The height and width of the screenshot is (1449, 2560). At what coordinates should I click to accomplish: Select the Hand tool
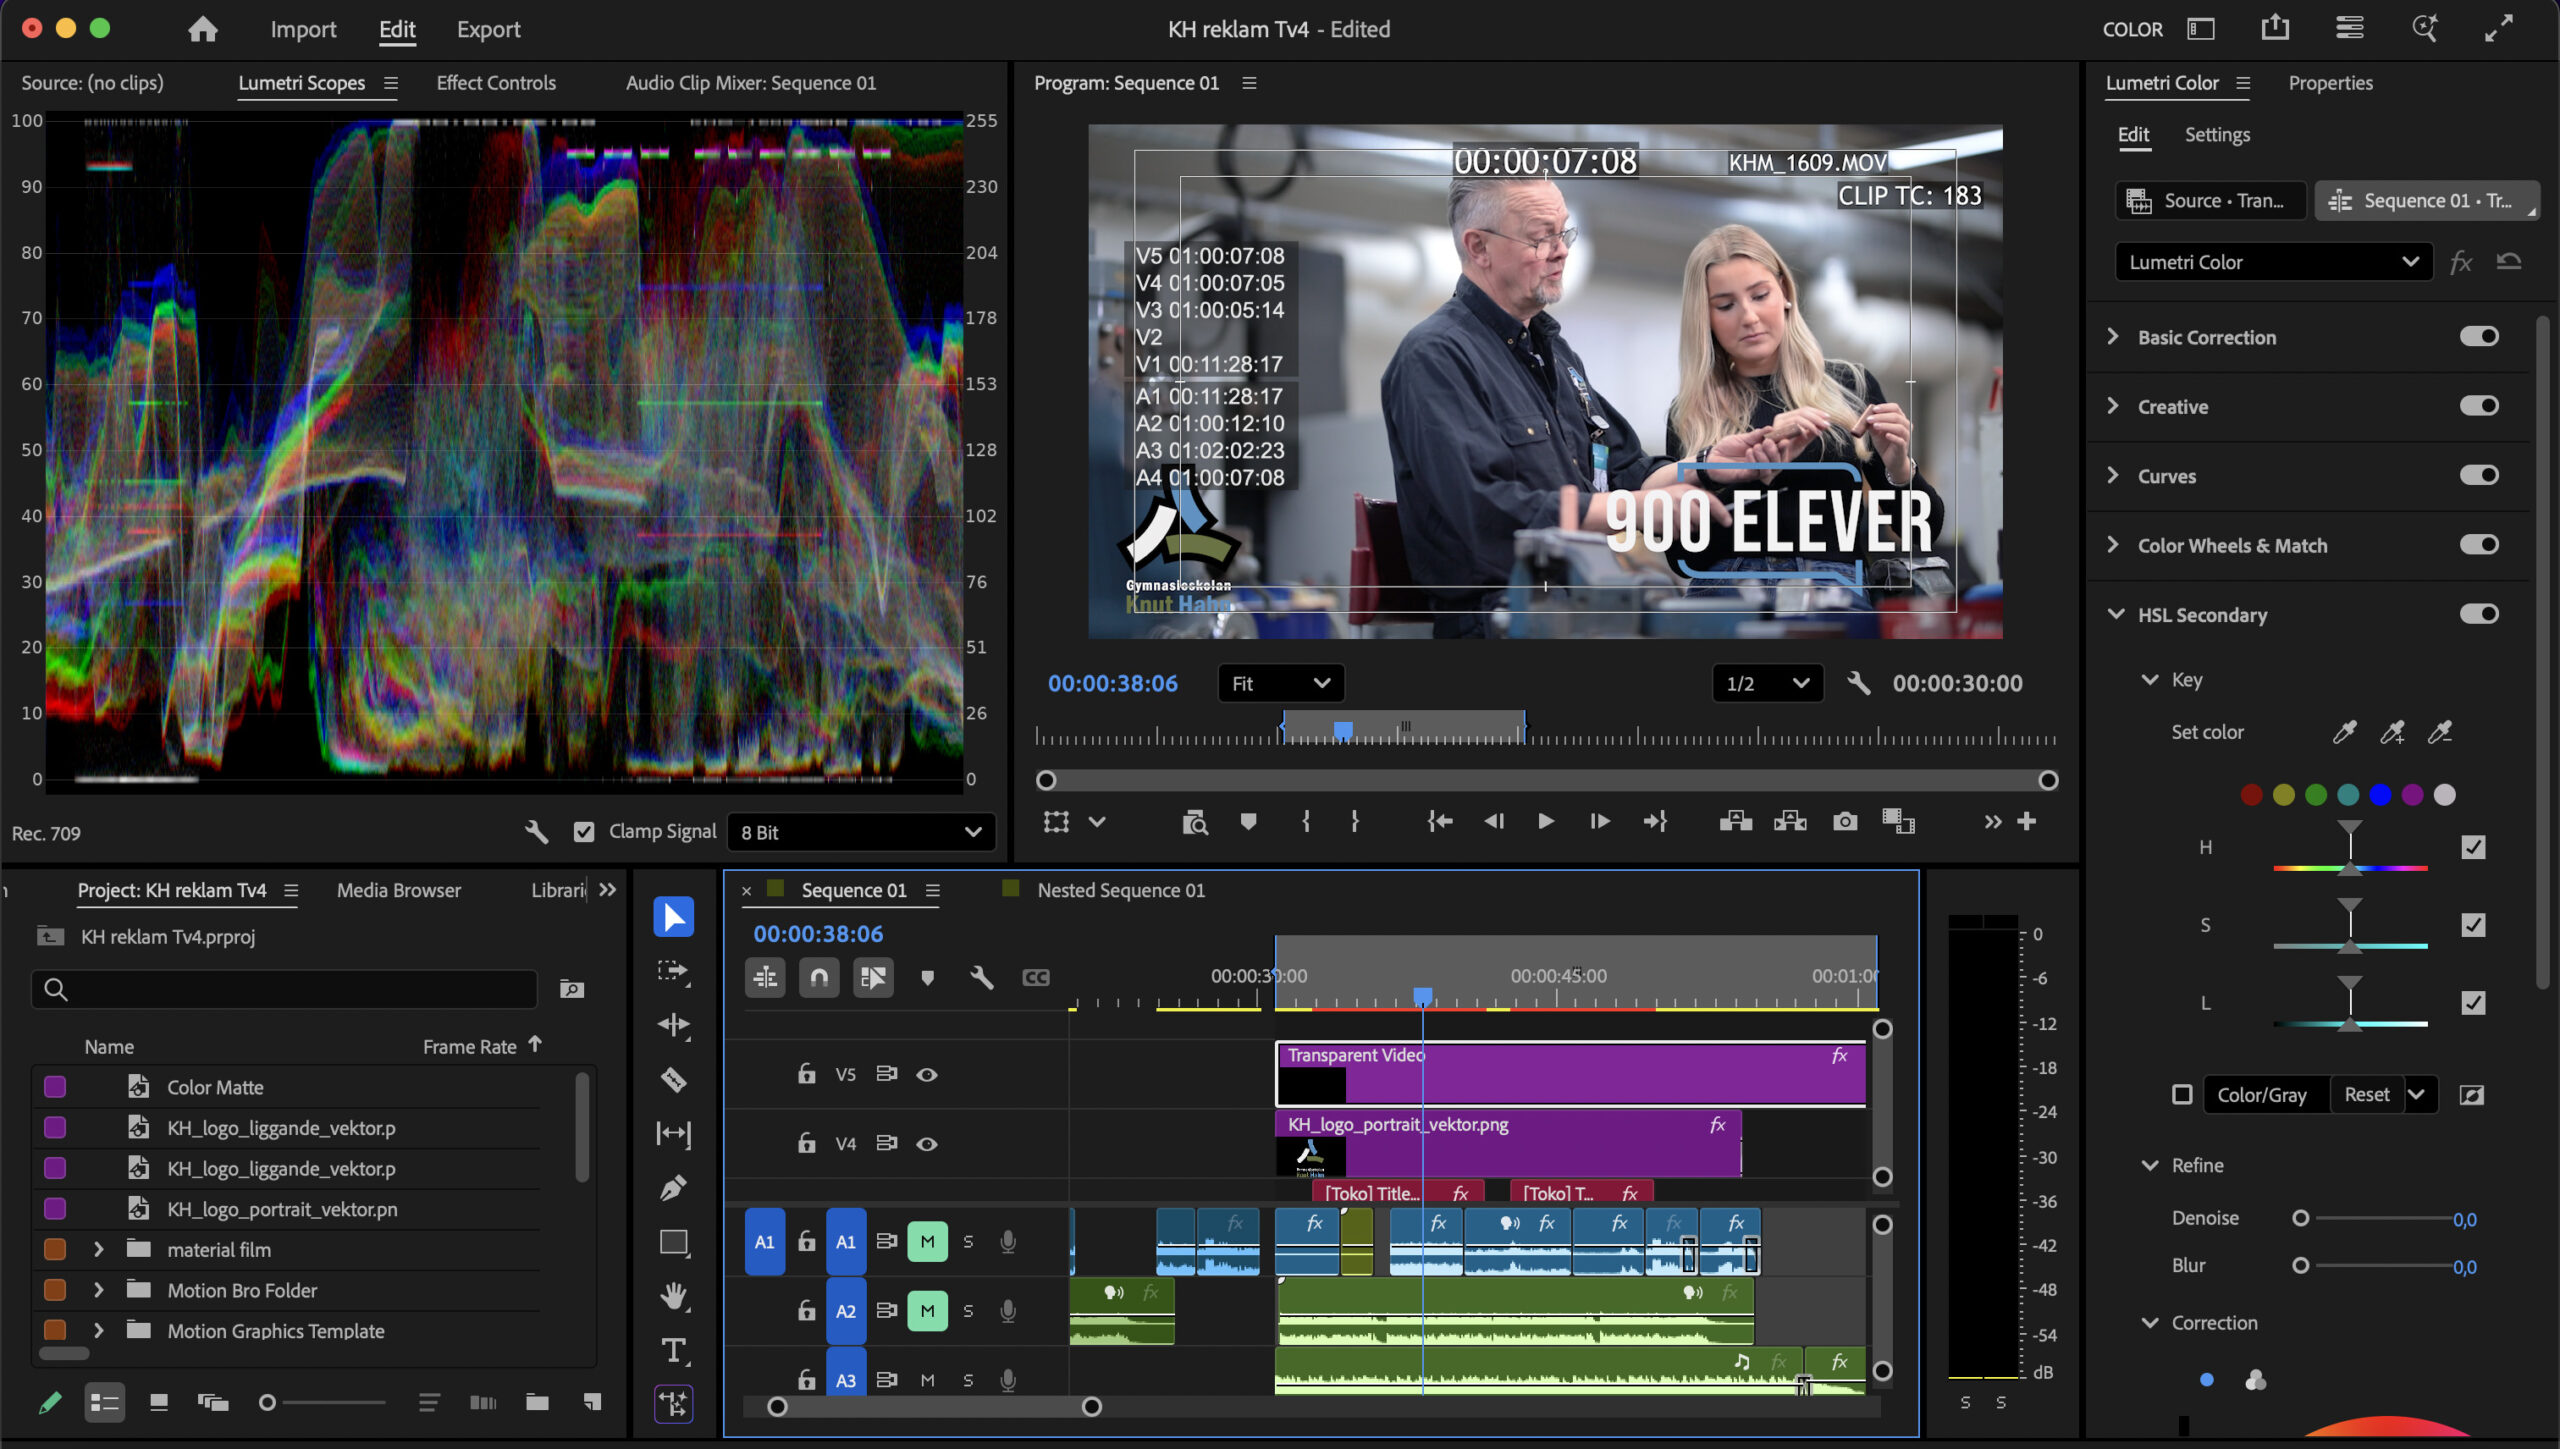pos(673,1296)
